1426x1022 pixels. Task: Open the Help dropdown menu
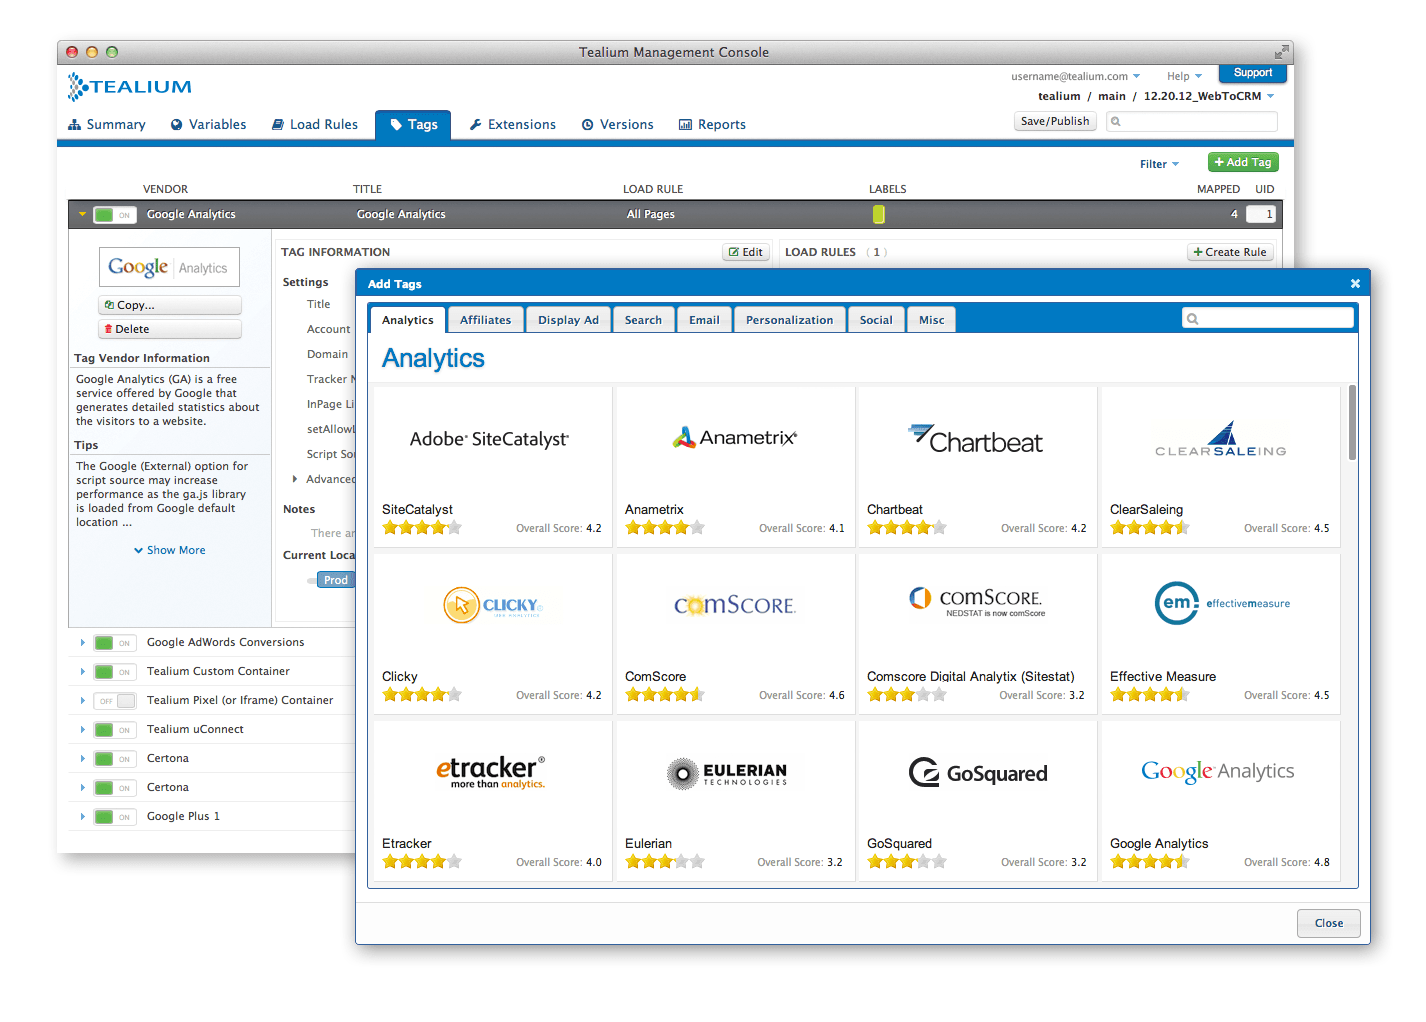click(1184, 76)
